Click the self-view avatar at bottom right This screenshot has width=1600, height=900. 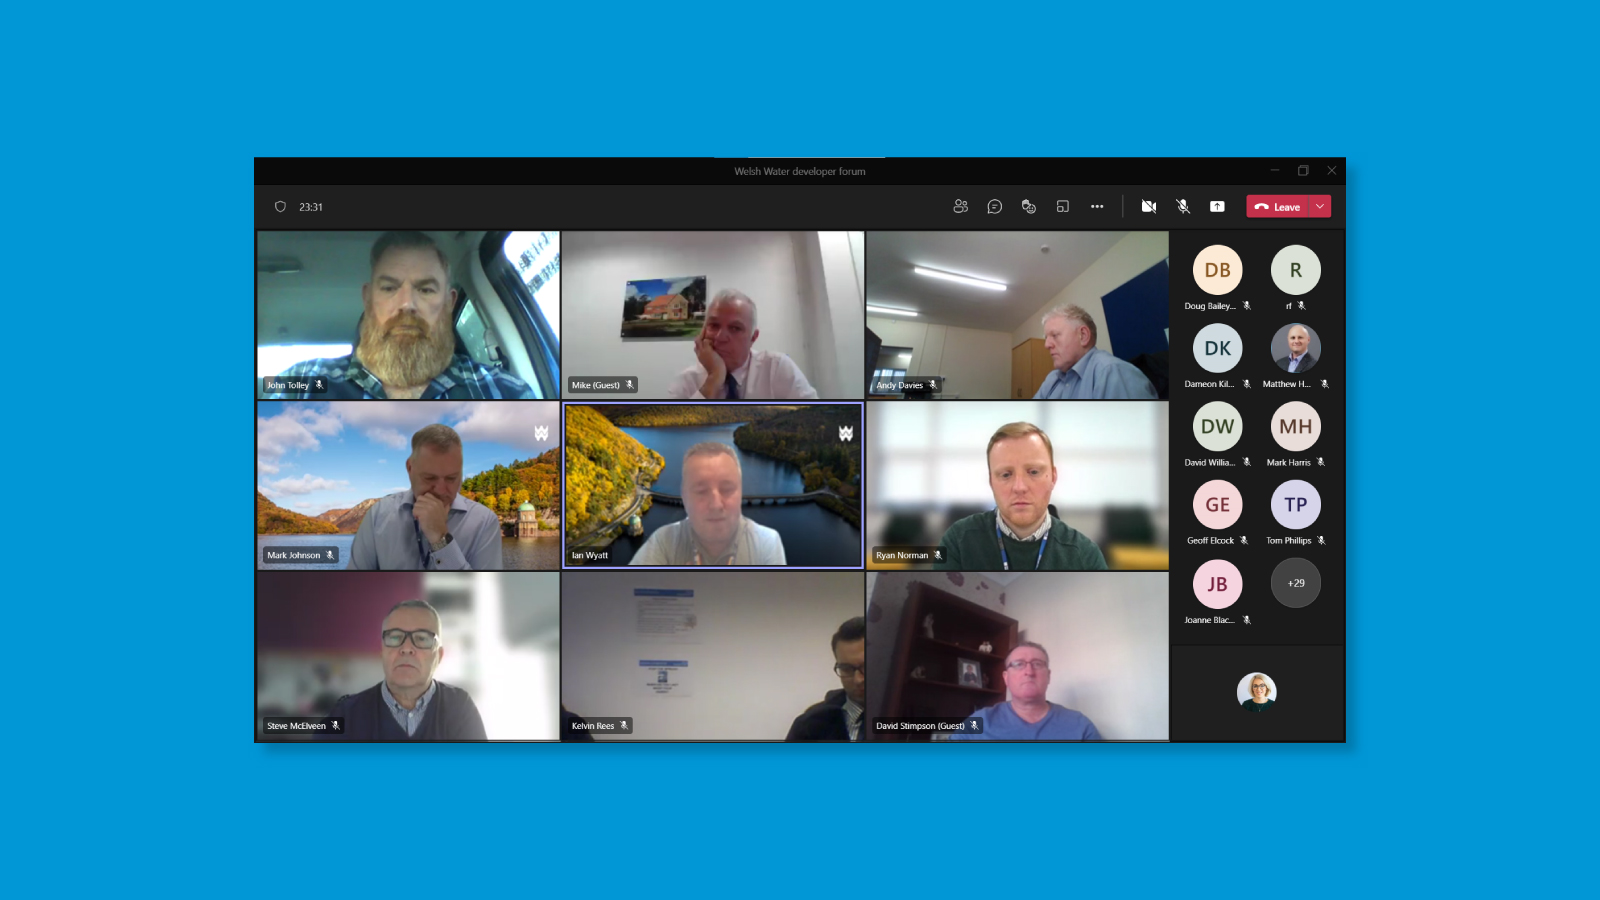pos(1256,691)
